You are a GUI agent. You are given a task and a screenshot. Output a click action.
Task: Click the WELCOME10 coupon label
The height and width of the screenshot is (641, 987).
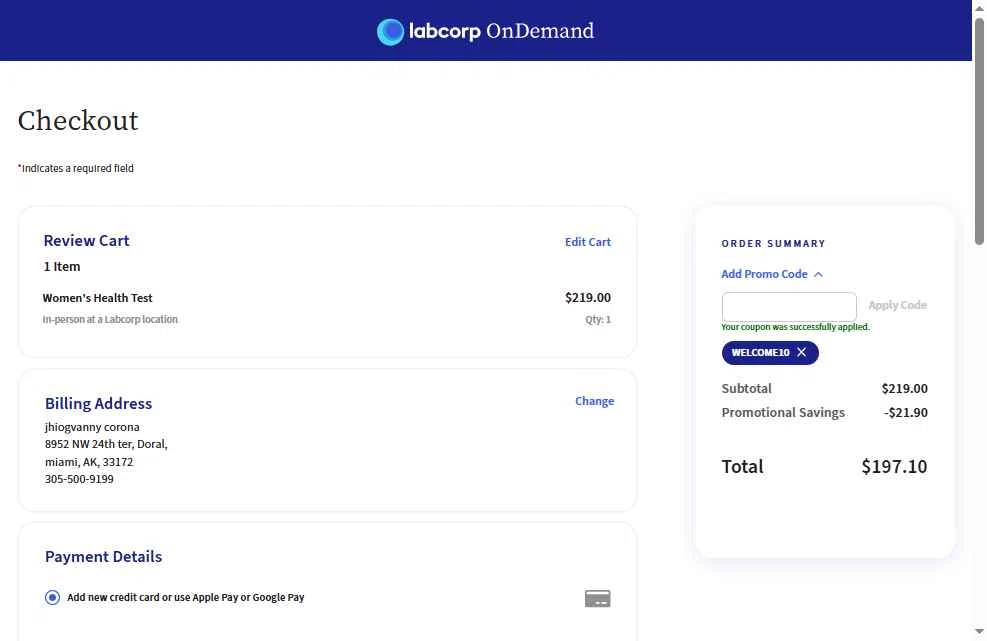tap(760, 353)
